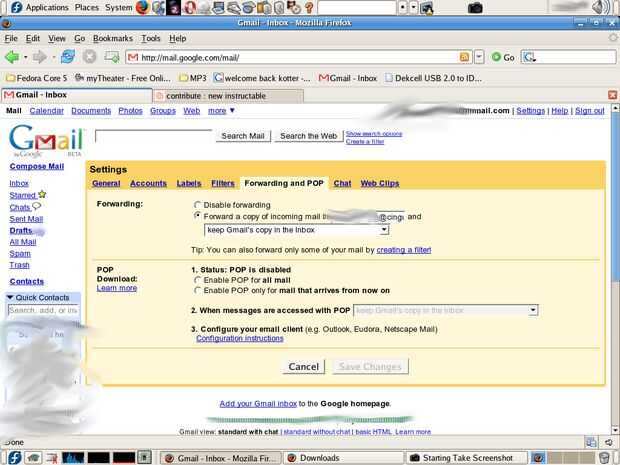
Task: Open the Filters settings tab
Action: (x=223, y=183)
